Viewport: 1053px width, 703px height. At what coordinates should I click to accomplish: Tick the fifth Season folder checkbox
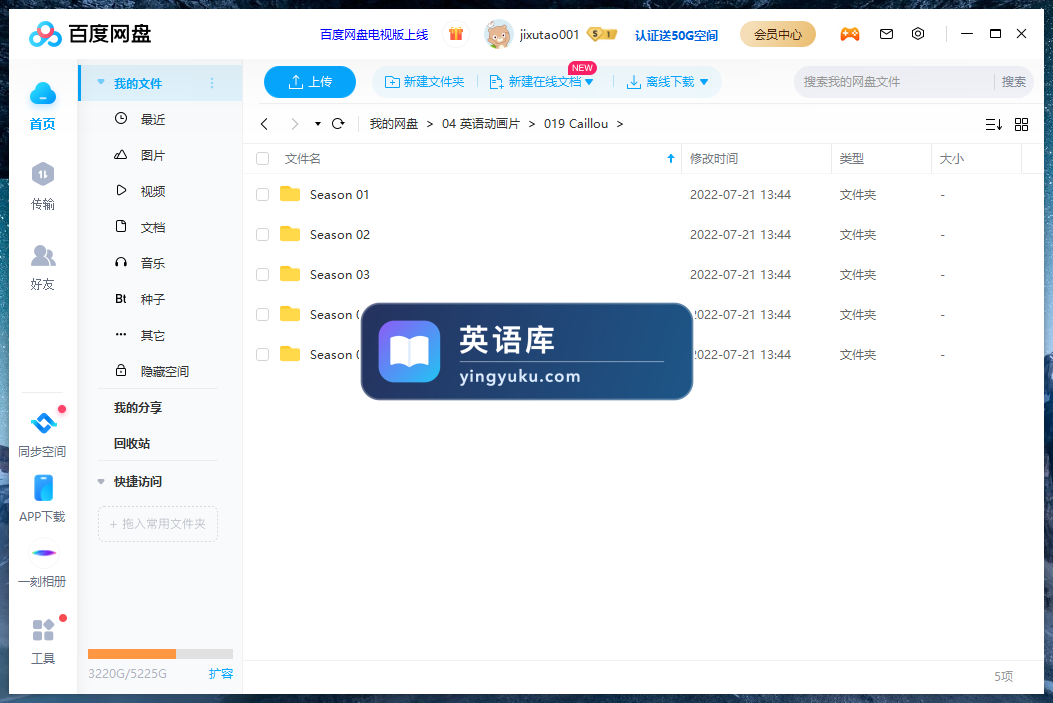click(263, 355)
